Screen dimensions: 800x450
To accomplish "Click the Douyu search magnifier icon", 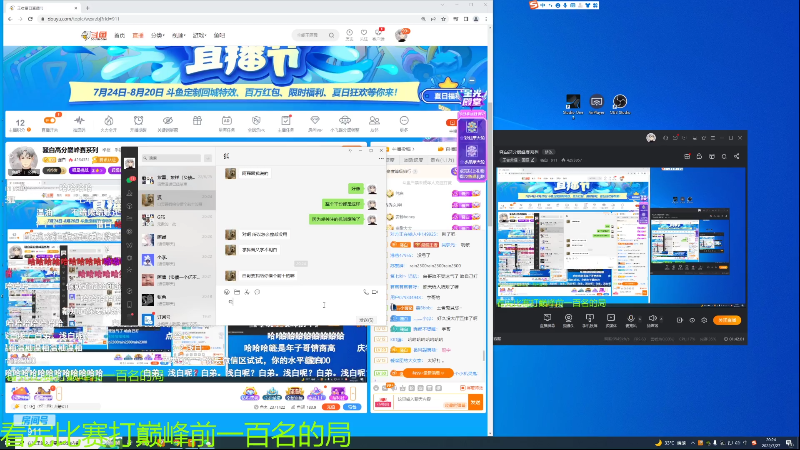I will tap(332, 35).
